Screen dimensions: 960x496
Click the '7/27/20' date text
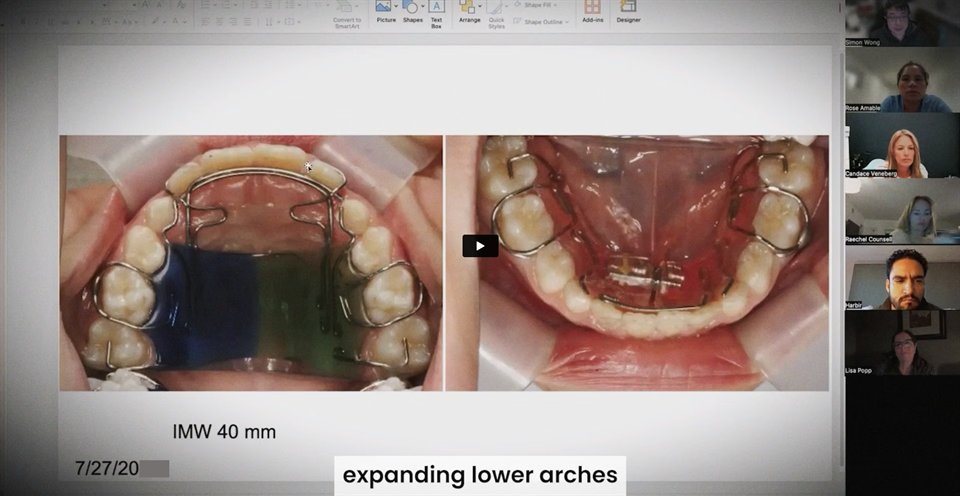tap(107, 469)
